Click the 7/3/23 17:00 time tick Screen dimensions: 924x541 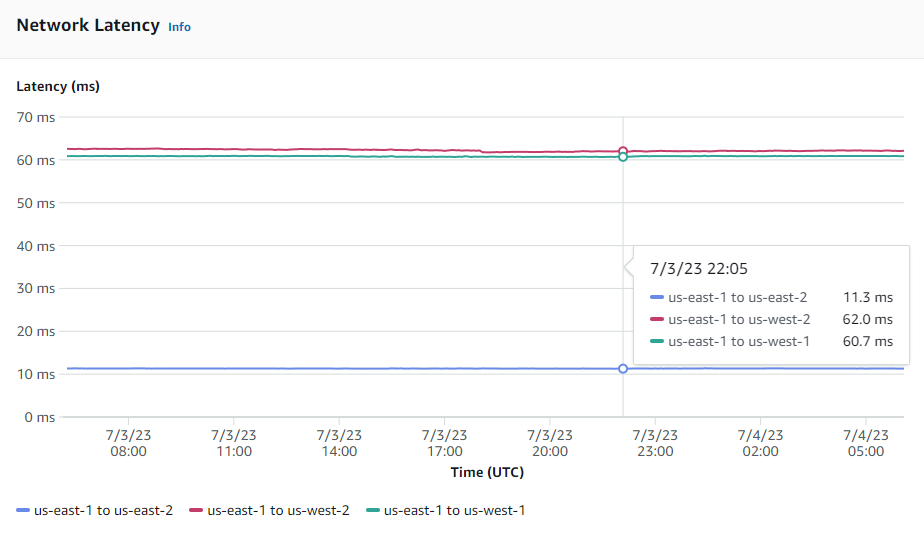[445, 443]
